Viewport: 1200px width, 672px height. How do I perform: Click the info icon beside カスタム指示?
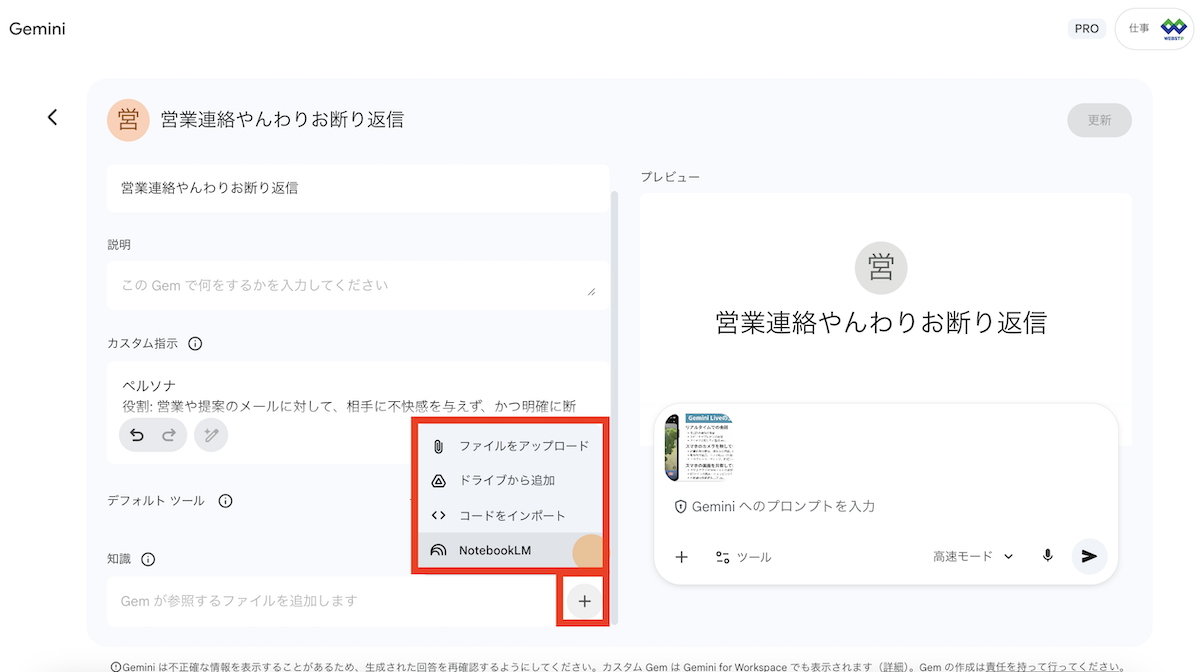click(x=195, y=343)
